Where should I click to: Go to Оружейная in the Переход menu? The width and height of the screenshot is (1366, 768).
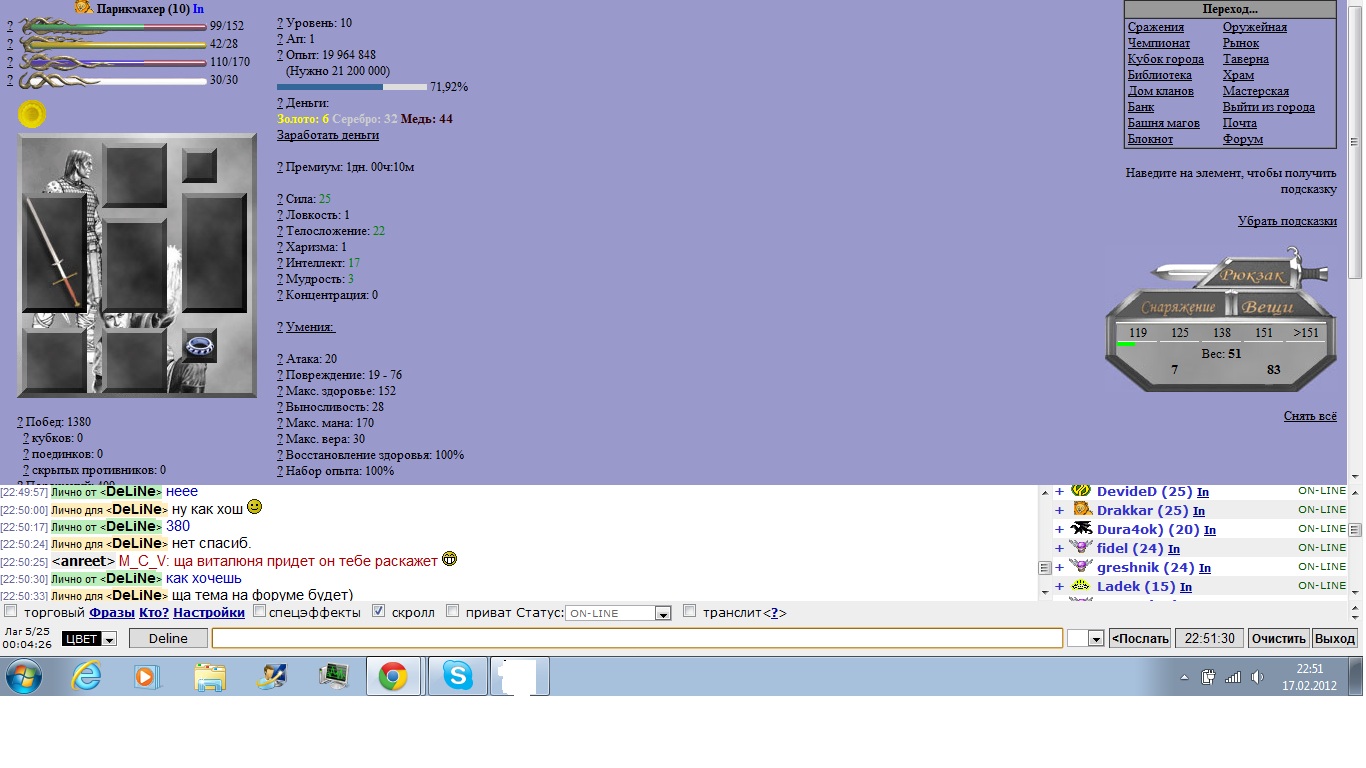(x=1254, y=27)
